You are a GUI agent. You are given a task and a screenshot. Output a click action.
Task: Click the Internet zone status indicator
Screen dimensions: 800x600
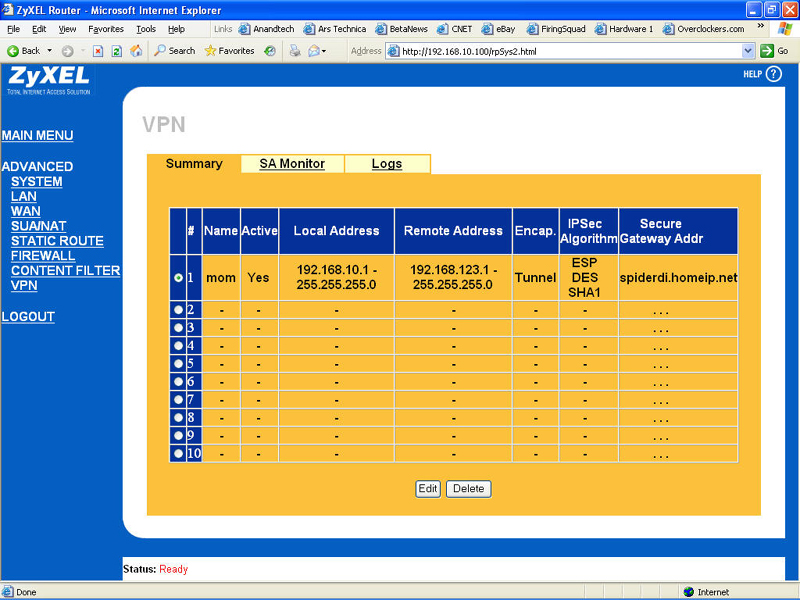(707, 592)
